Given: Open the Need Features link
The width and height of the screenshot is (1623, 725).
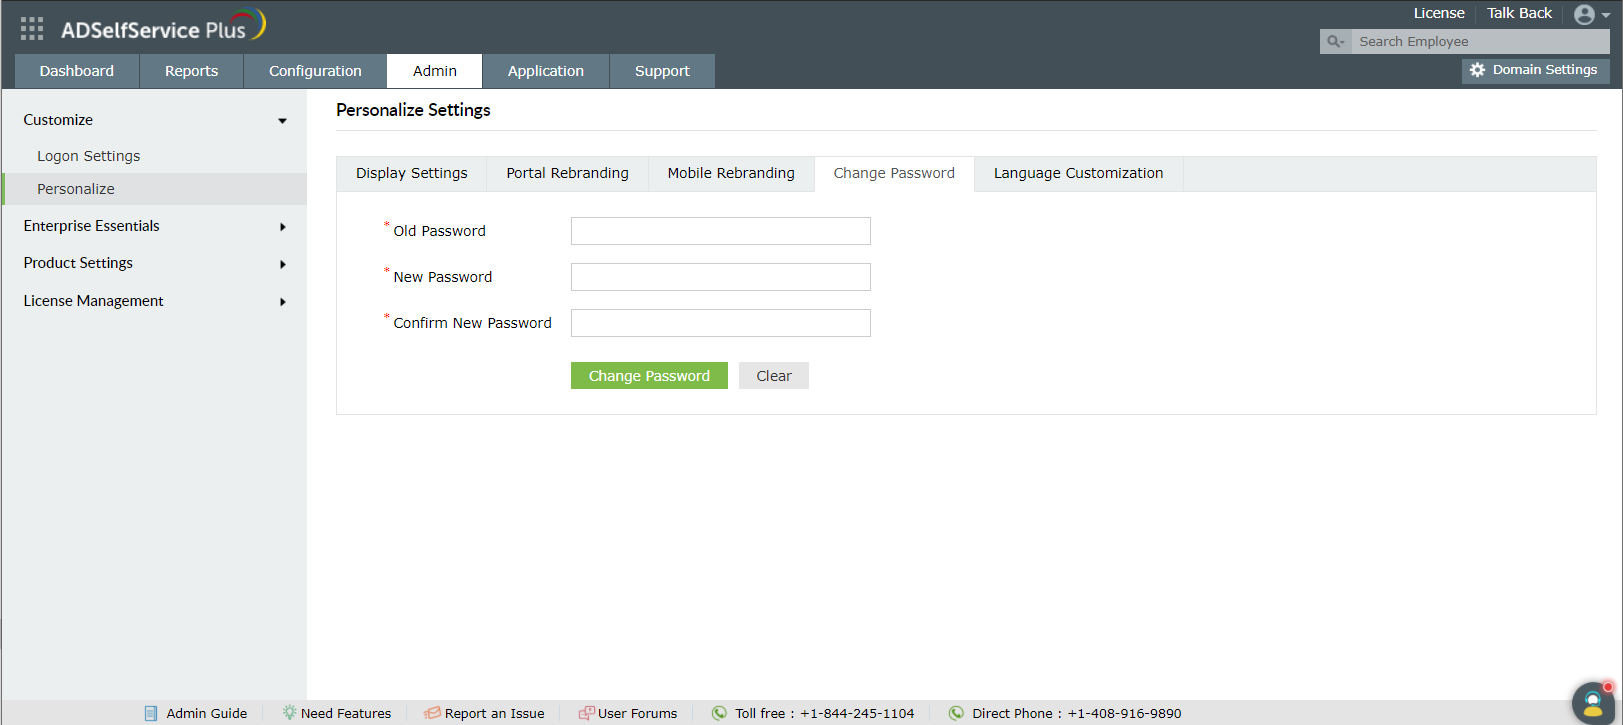Looking at the screenshot, I should (346, 713).
